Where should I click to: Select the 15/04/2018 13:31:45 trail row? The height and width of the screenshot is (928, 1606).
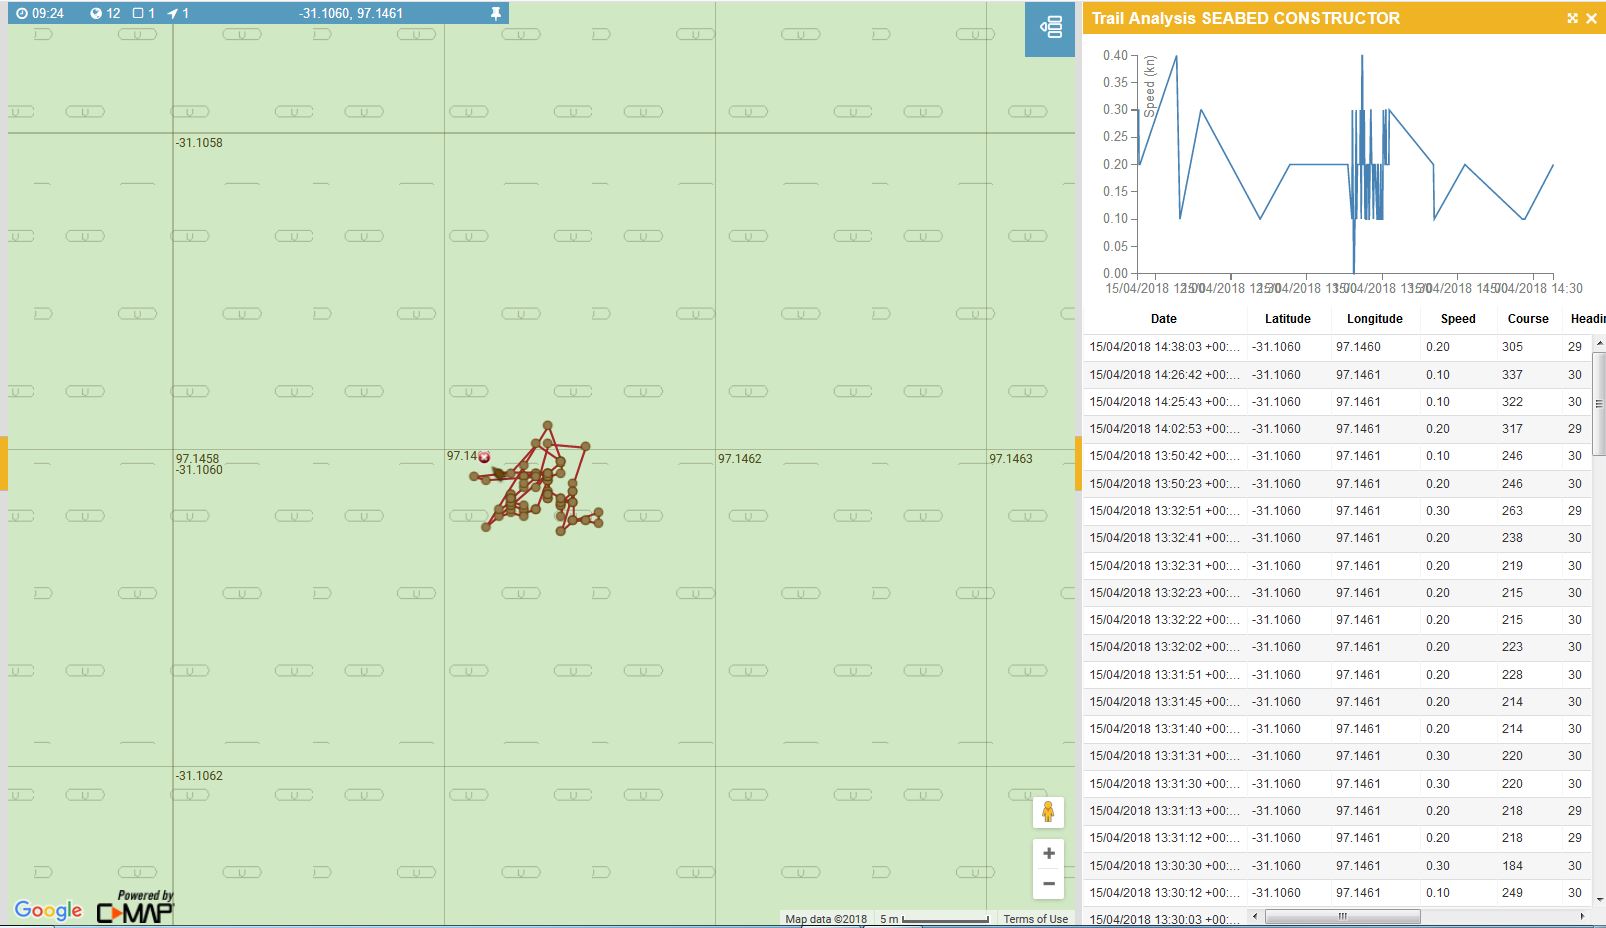click(x=1335, y=702)
